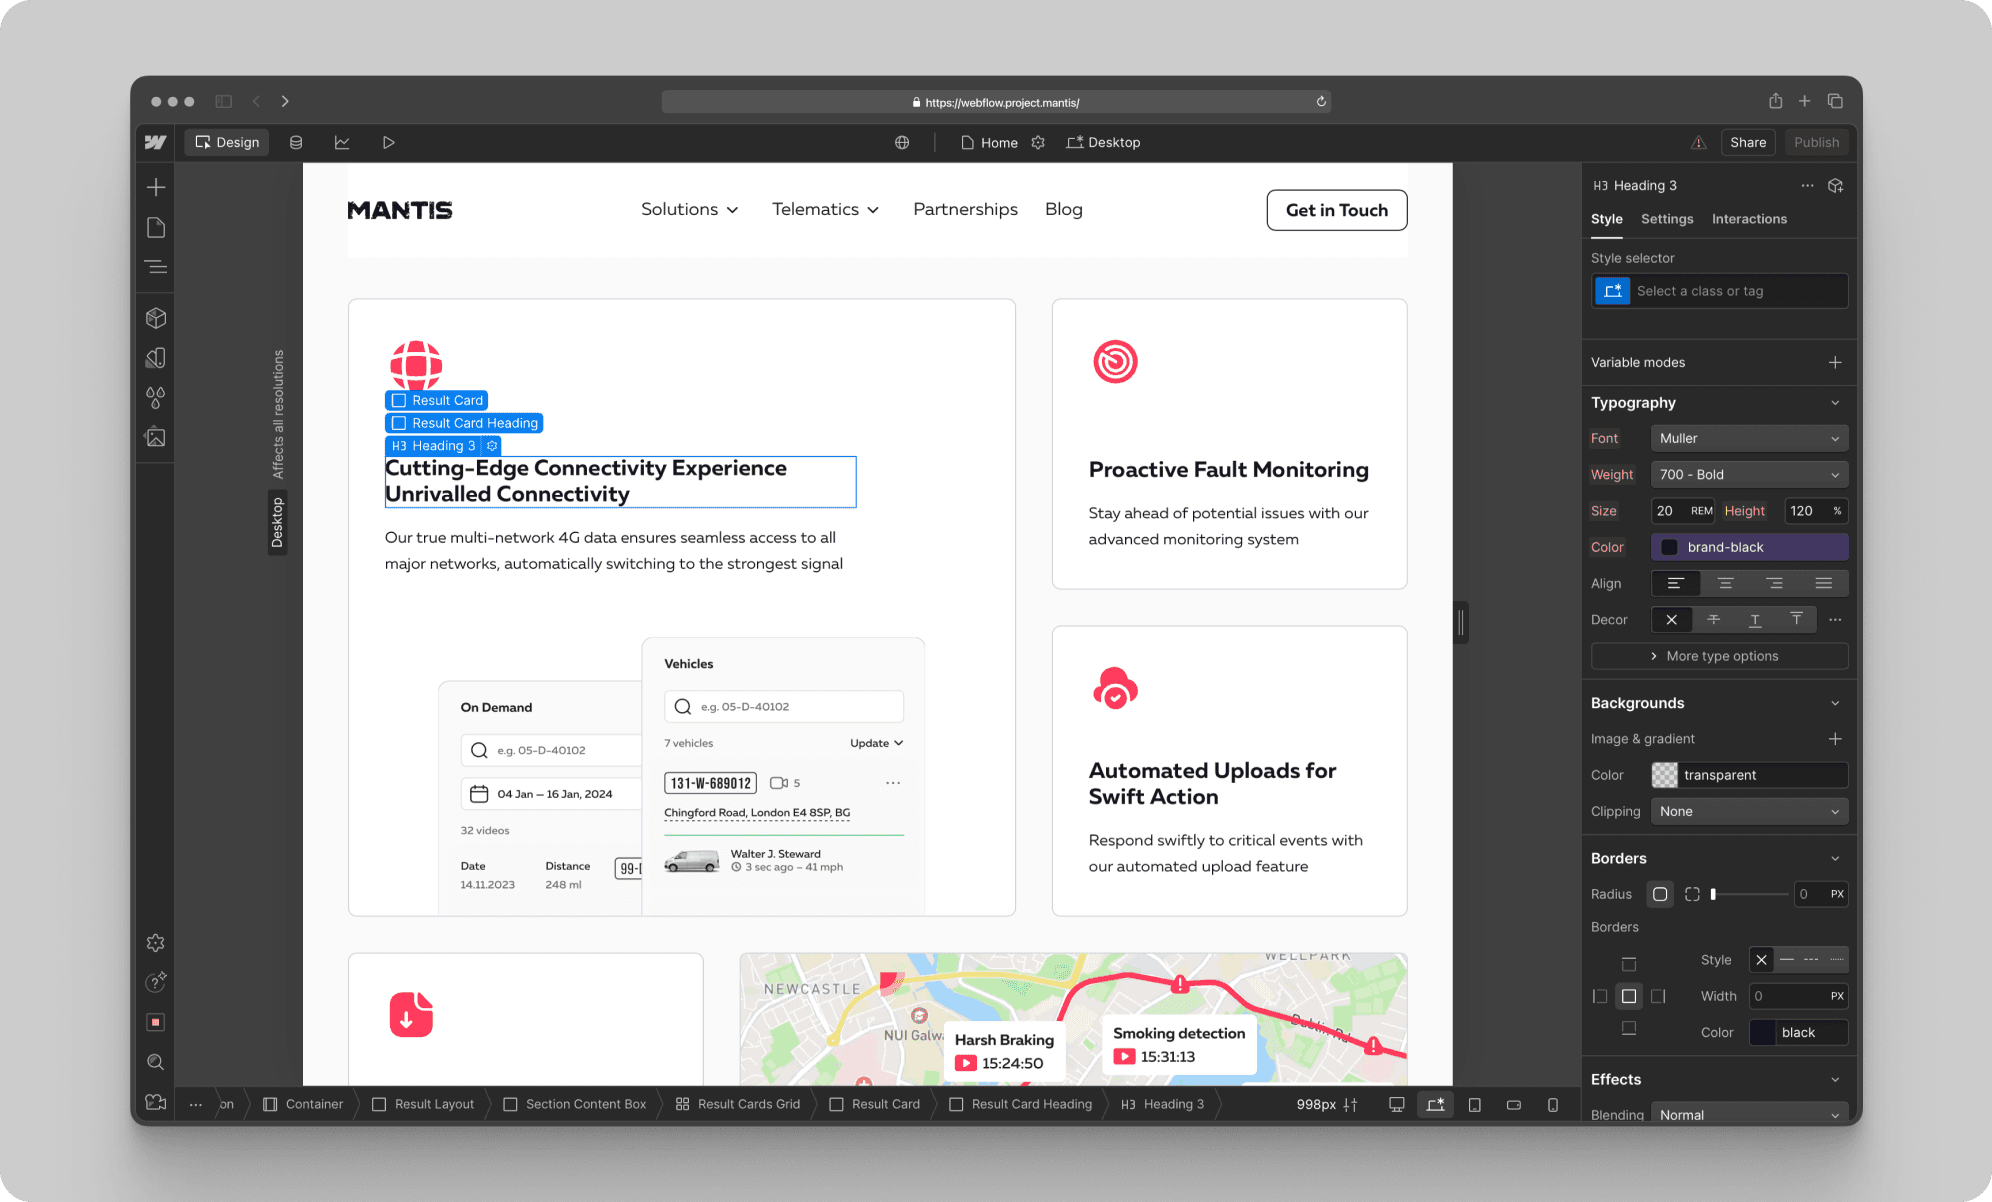Select the dashed border style

click(x=1811, y=960)
